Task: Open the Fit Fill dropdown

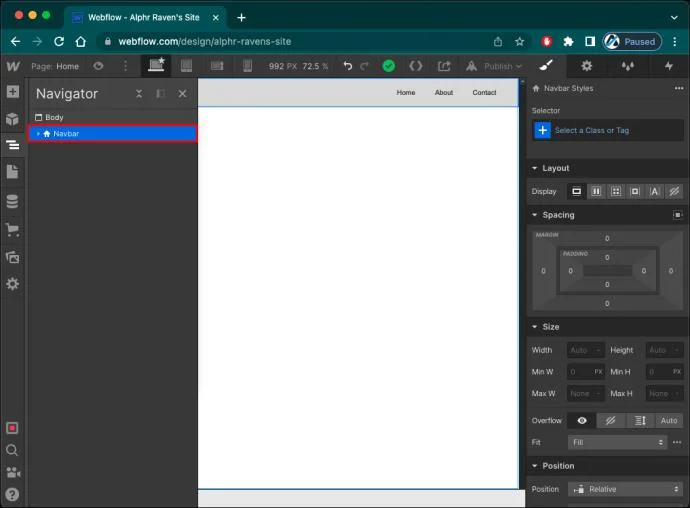Action: click(x=617, y=442)
